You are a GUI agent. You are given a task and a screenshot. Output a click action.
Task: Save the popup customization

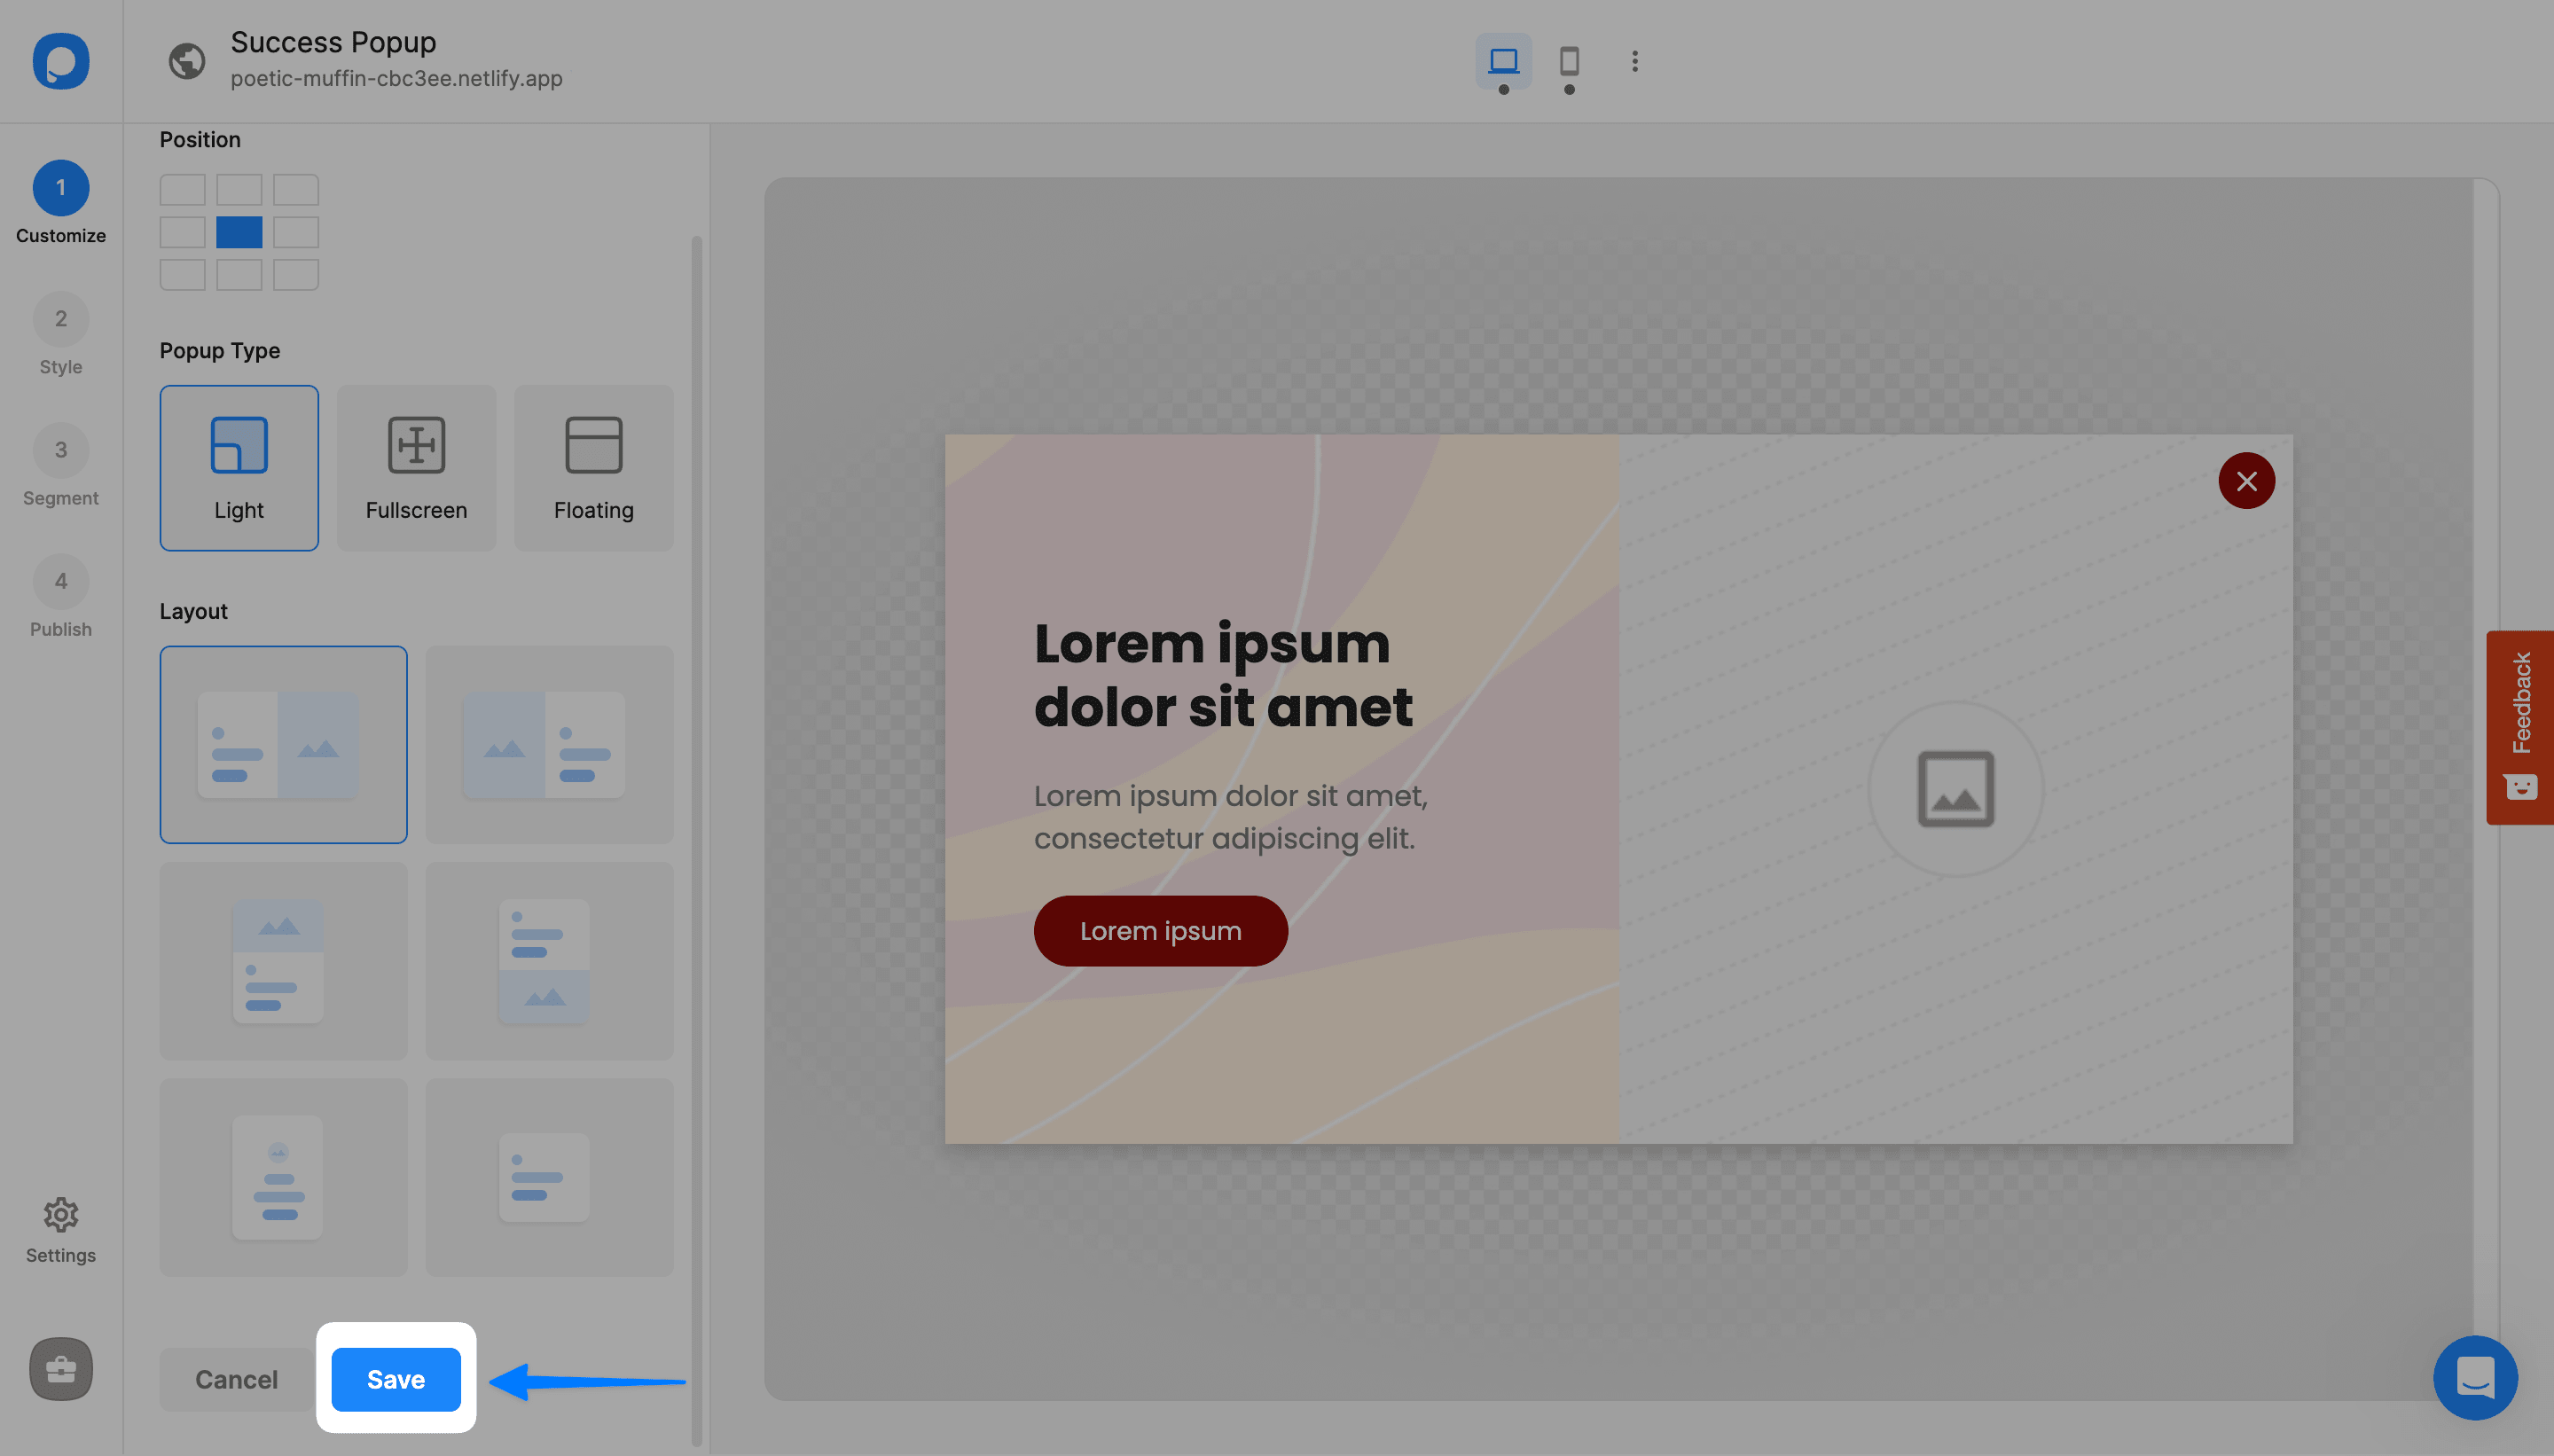395,1379
